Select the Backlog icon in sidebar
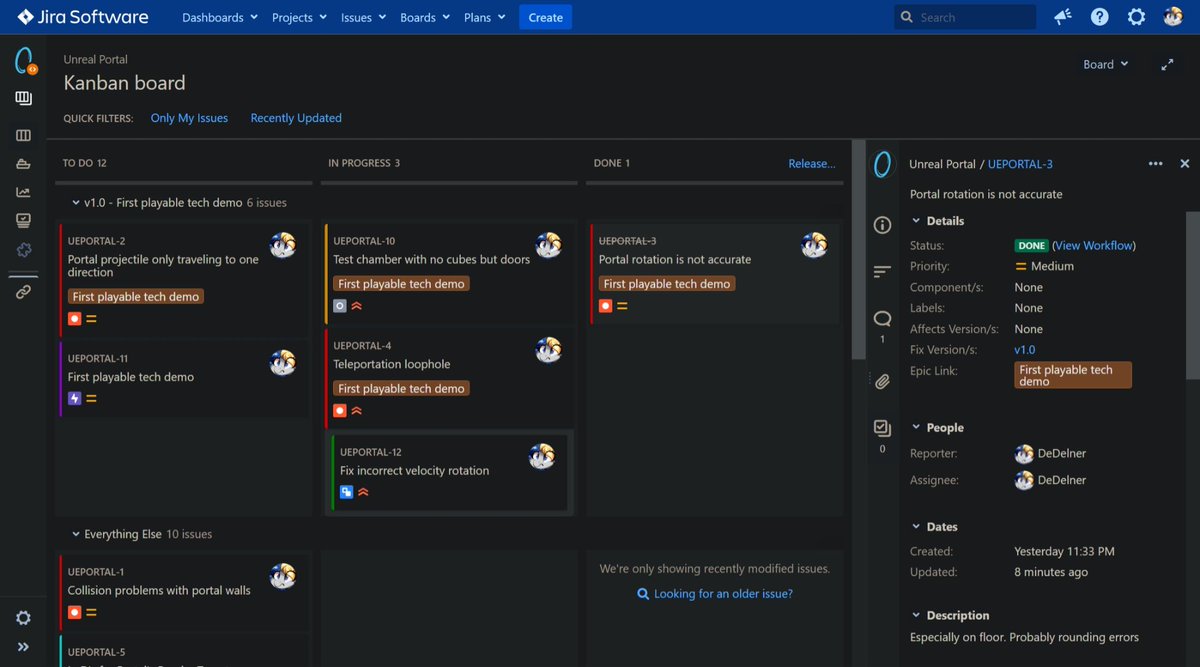This screenshot has height=667, width=1200. pos(24,98)
